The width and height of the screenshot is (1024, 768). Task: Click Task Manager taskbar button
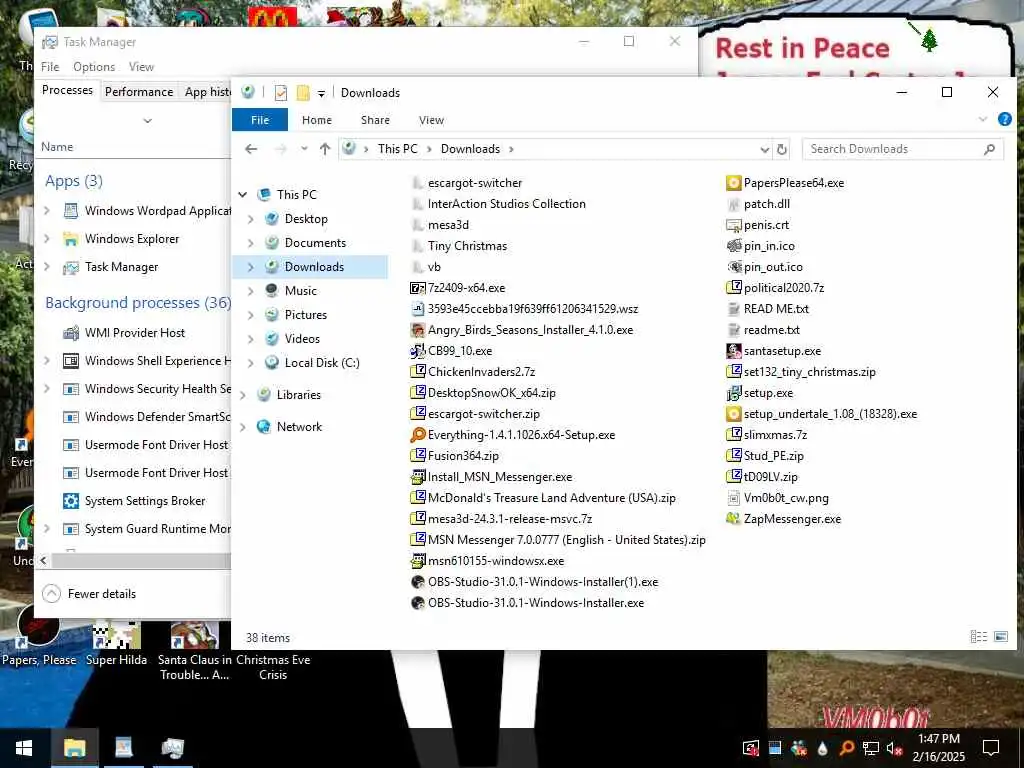[x=172, y=748]
